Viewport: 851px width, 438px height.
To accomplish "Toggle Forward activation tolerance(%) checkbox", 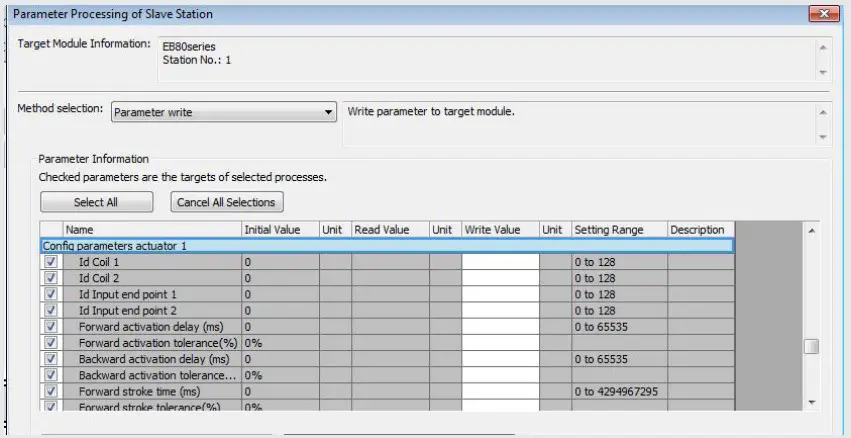I will 52,343.
